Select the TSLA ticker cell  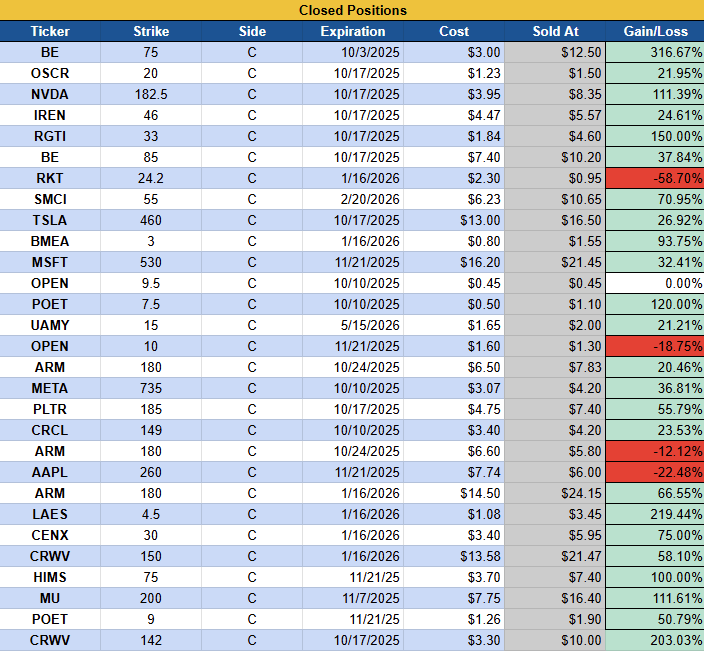(50, 220)
